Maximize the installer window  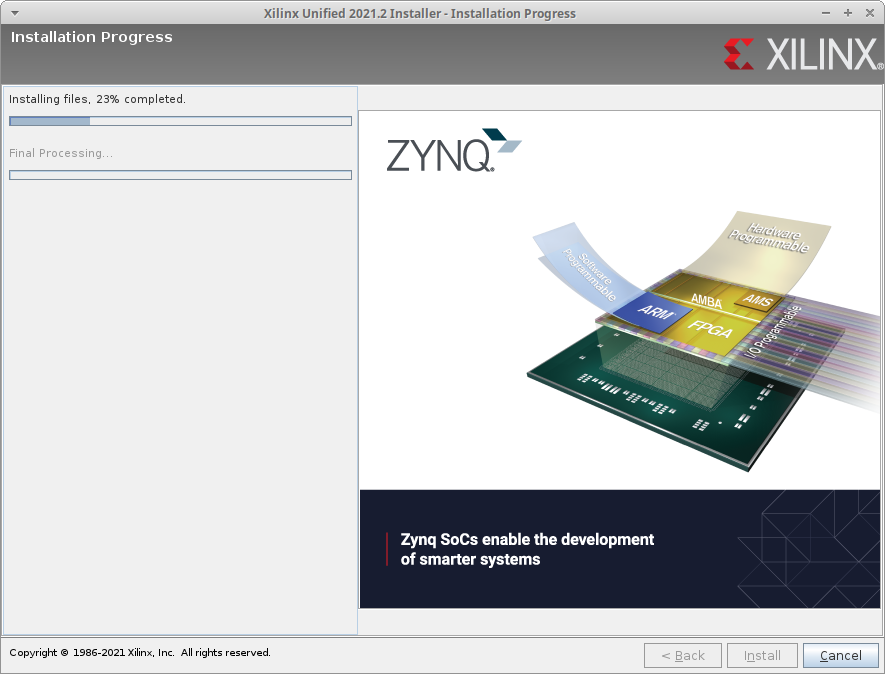[848, 13]
